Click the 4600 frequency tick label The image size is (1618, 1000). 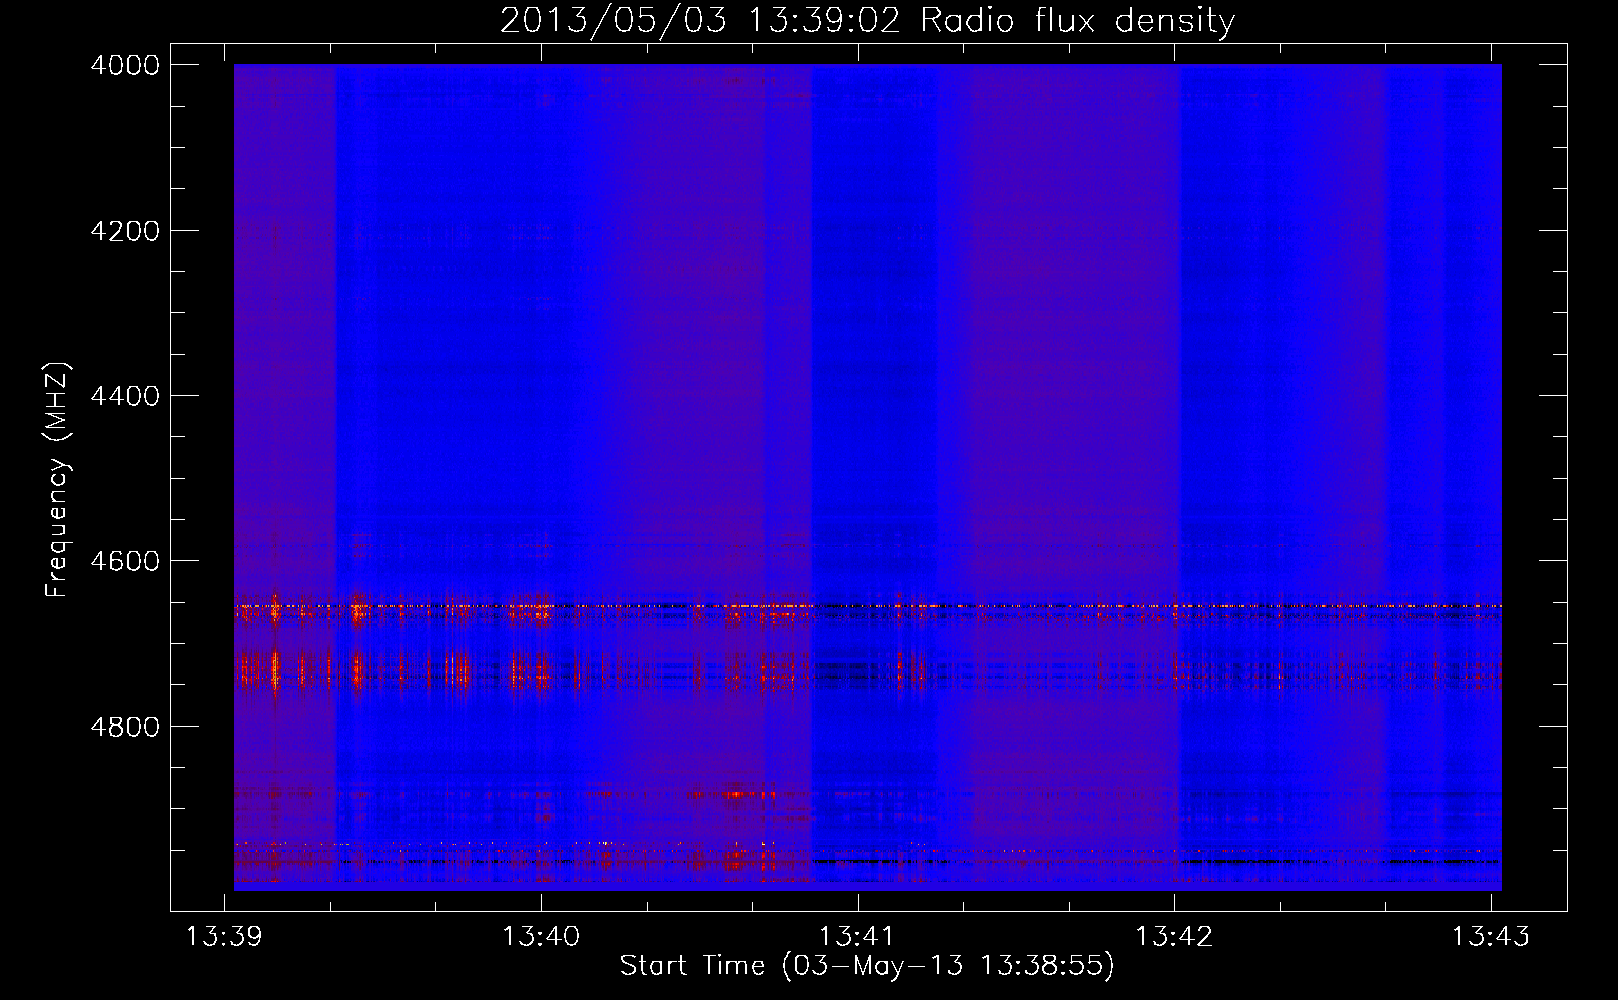click(125, 561)
